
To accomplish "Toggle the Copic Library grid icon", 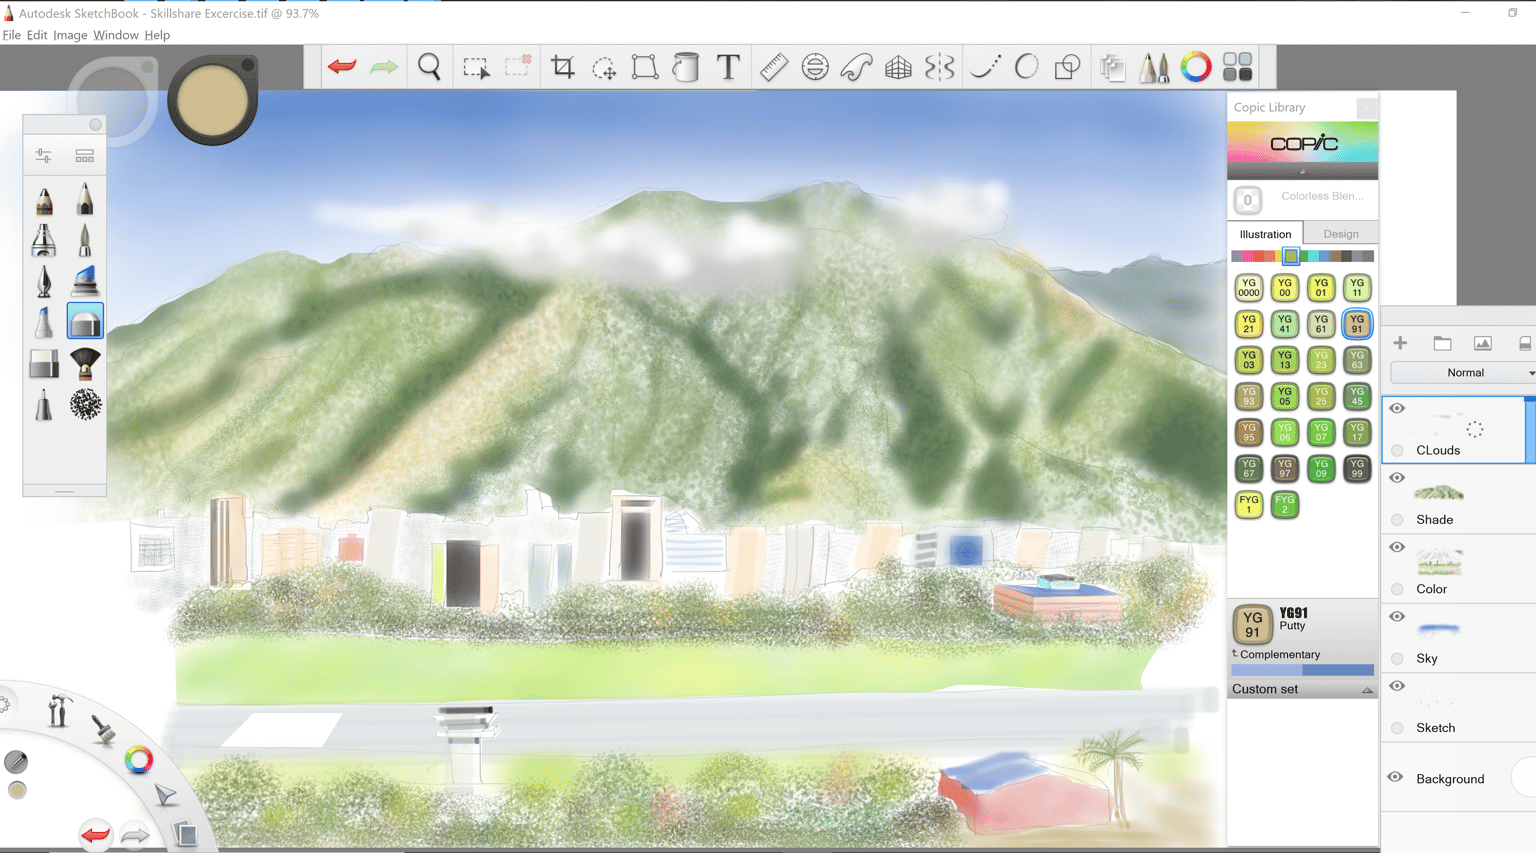I will (x=1238, y=67).
